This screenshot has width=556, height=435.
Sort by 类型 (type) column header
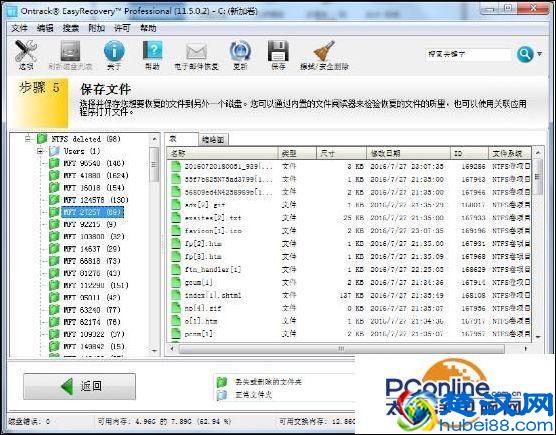[298, 153]
